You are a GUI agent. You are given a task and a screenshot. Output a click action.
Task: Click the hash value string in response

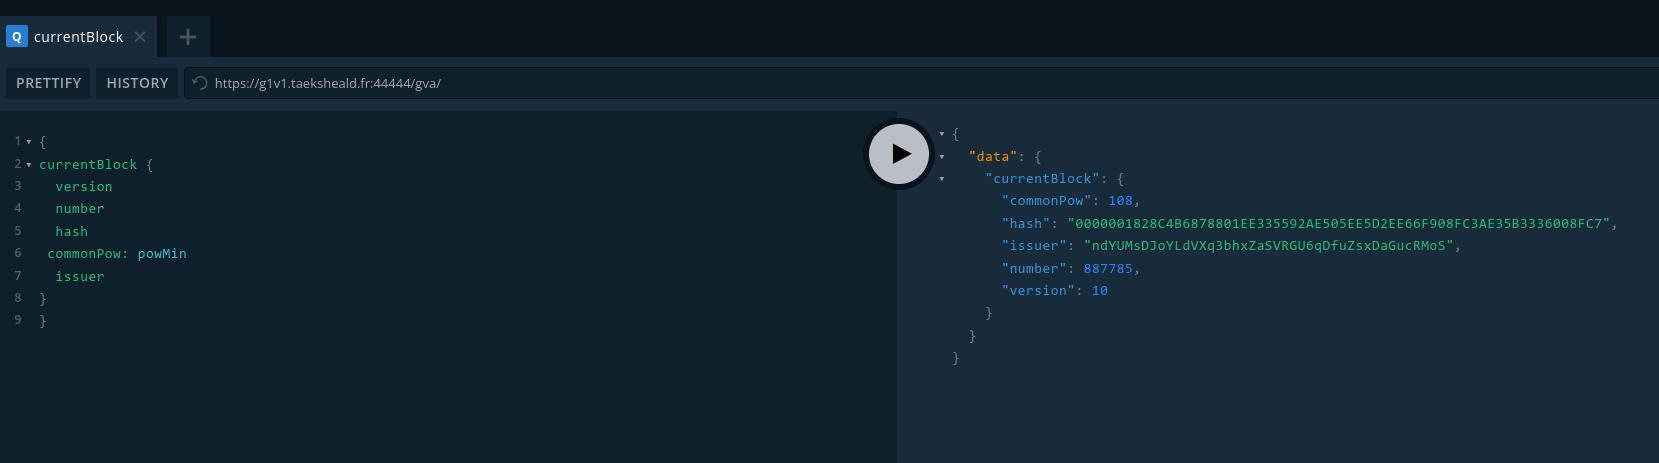[x=1338, y=224]
